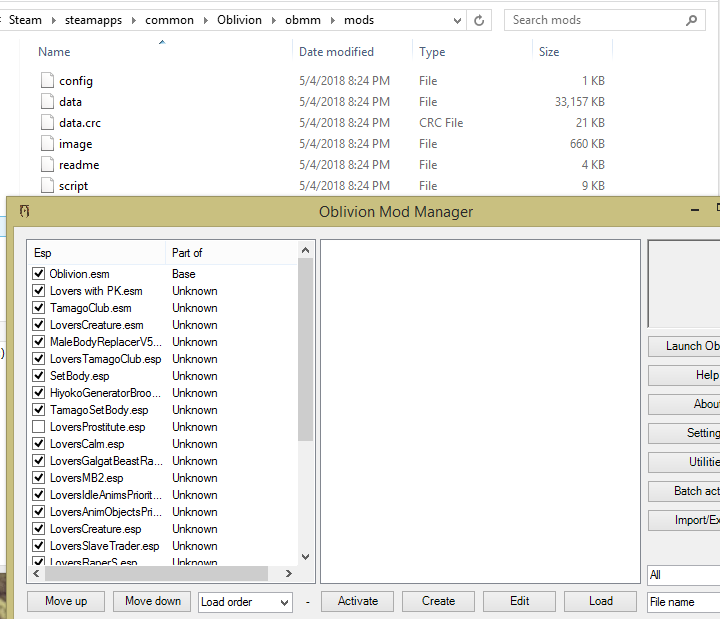Uncheck SetBody.esp
This screenshot has height=619, width=720.
(39, 376)
